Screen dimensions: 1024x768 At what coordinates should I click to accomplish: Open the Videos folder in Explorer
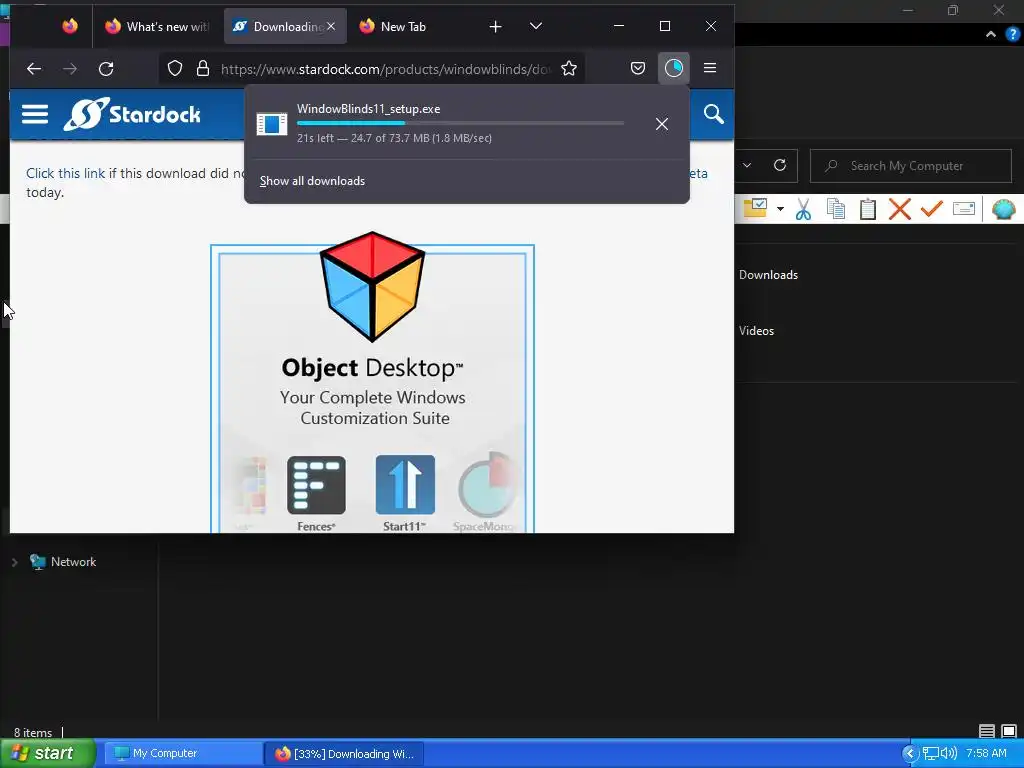click(x=756, y=330)
